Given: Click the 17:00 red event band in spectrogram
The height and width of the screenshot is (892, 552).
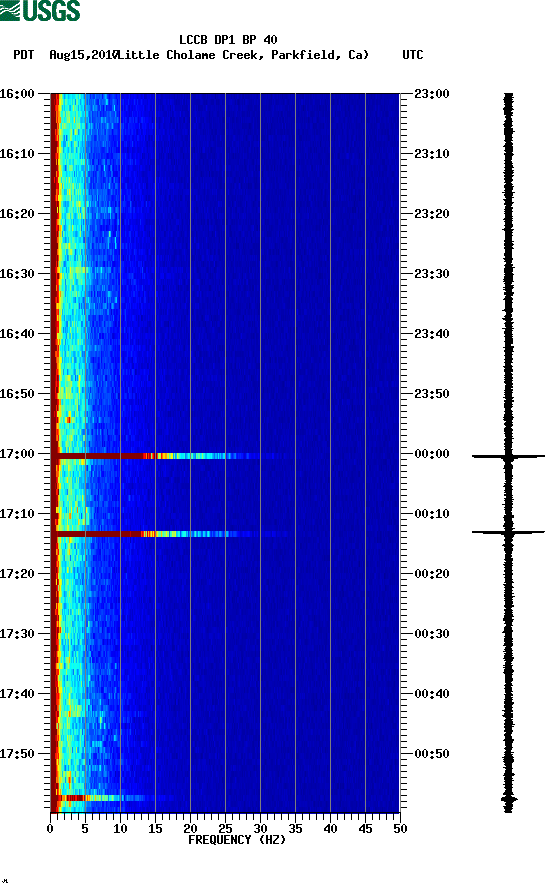Looking at the screenshot, I should click(171, 456).
